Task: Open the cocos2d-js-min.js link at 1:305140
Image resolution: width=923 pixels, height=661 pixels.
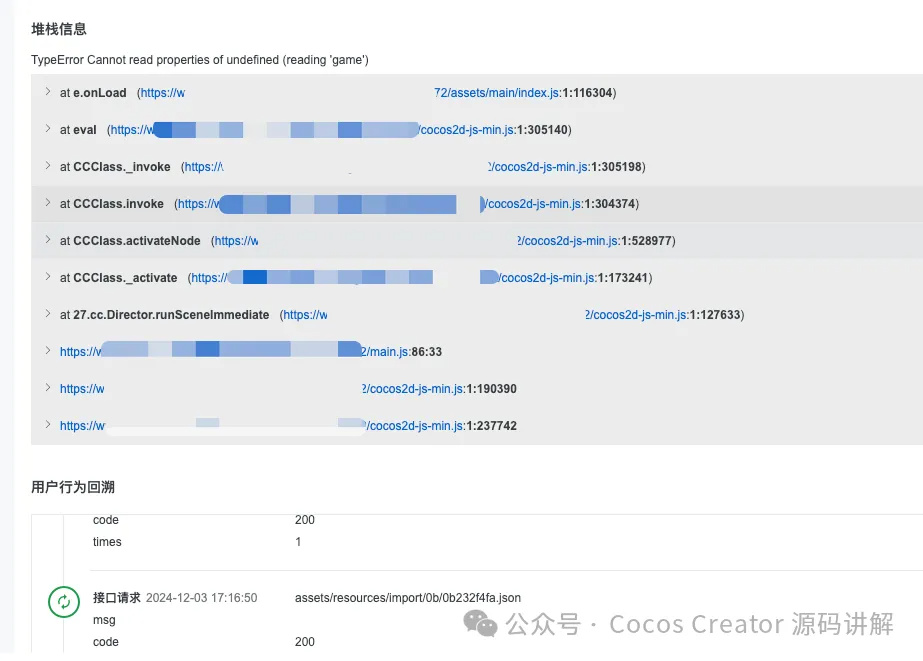Action: point(470,130)
